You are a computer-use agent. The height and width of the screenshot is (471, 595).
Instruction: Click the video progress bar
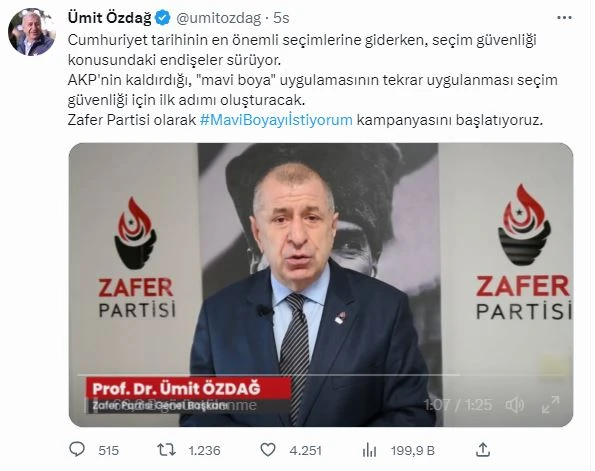pos(321,375)
